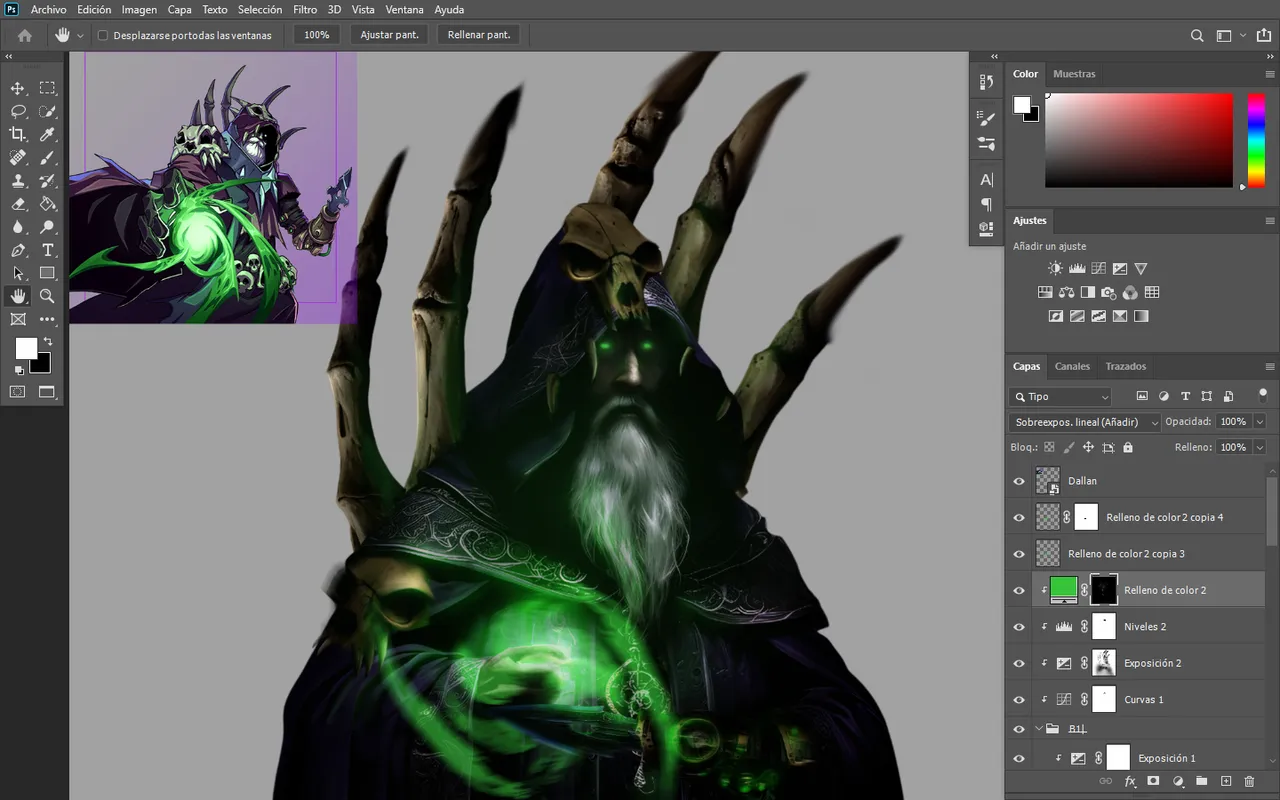
Task: Toggle lock all on the layer
Action: (1128, 447)
